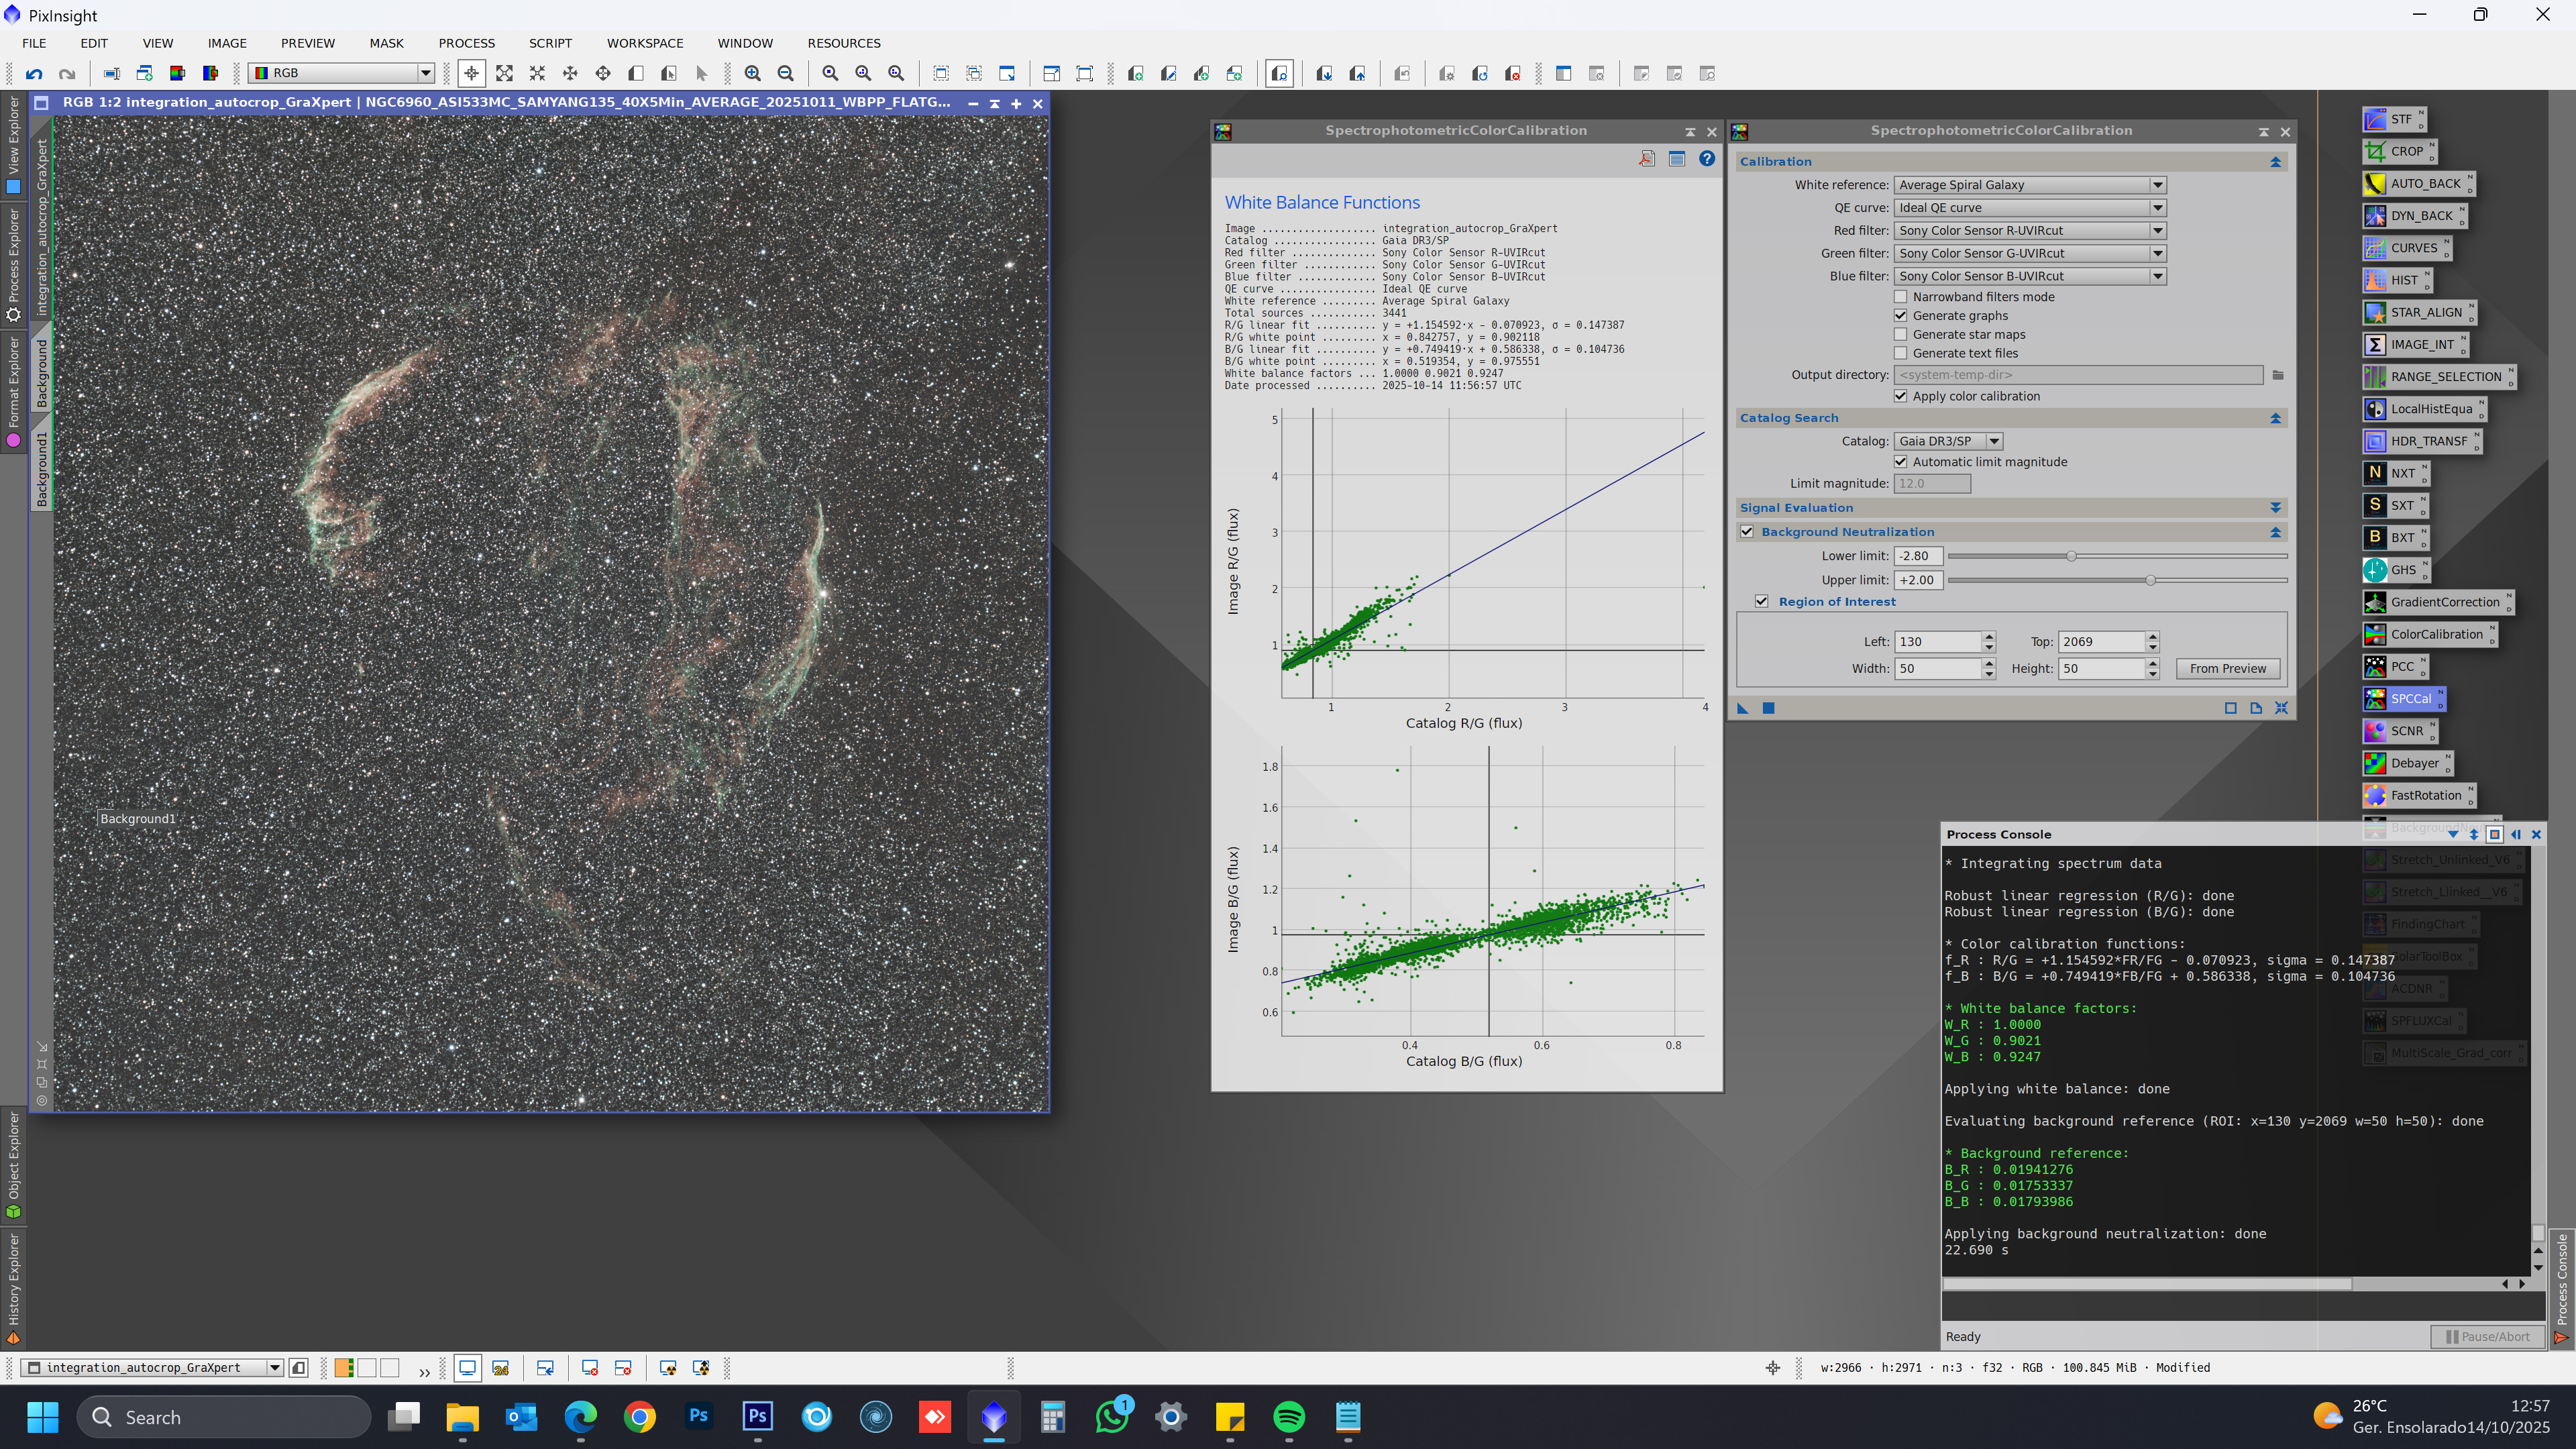Click Apply triangle icon in SPCC dialog
The width and height of the screenshot is (2576, 1449).
(1743, 708)
